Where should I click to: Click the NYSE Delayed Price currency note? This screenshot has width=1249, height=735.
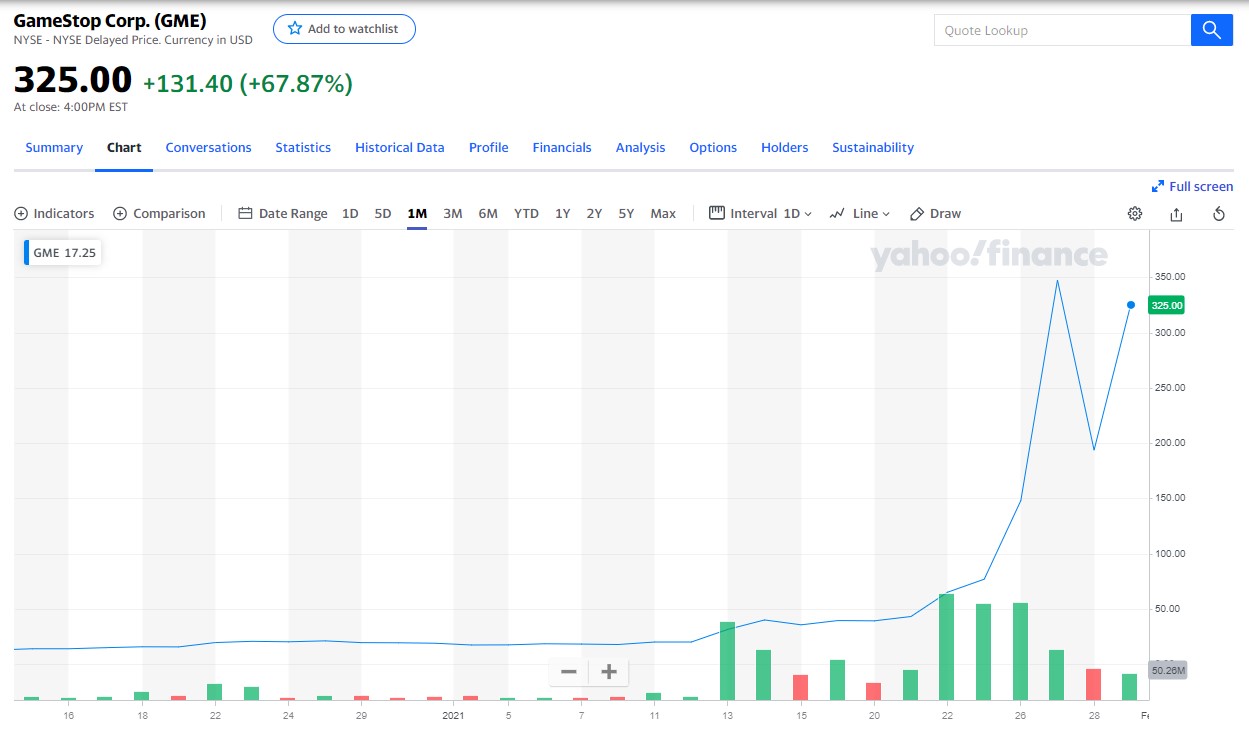pos(133,41)
